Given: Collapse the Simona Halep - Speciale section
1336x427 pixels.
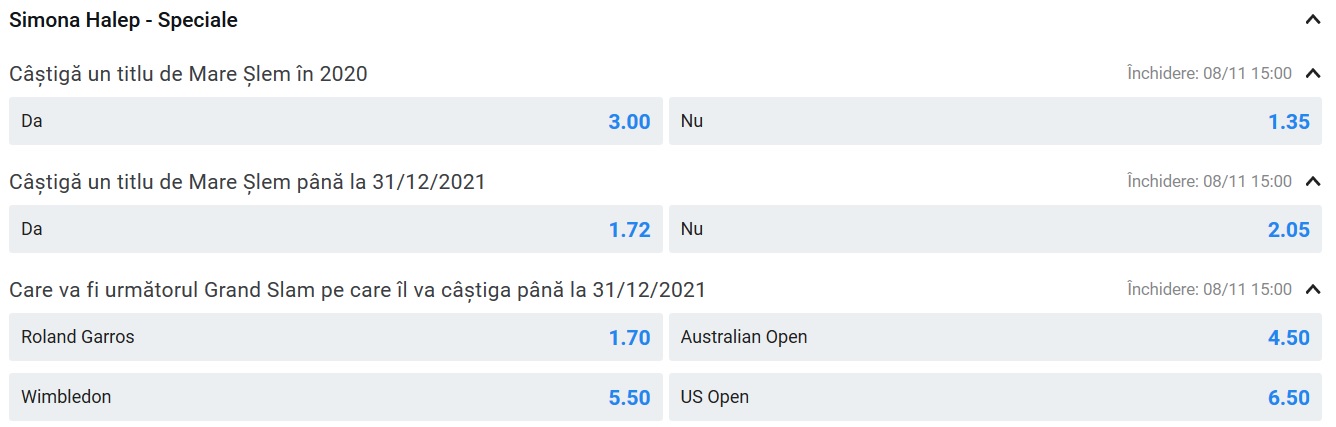Looking at the screenshot, I should click(x=1313, y=20).
